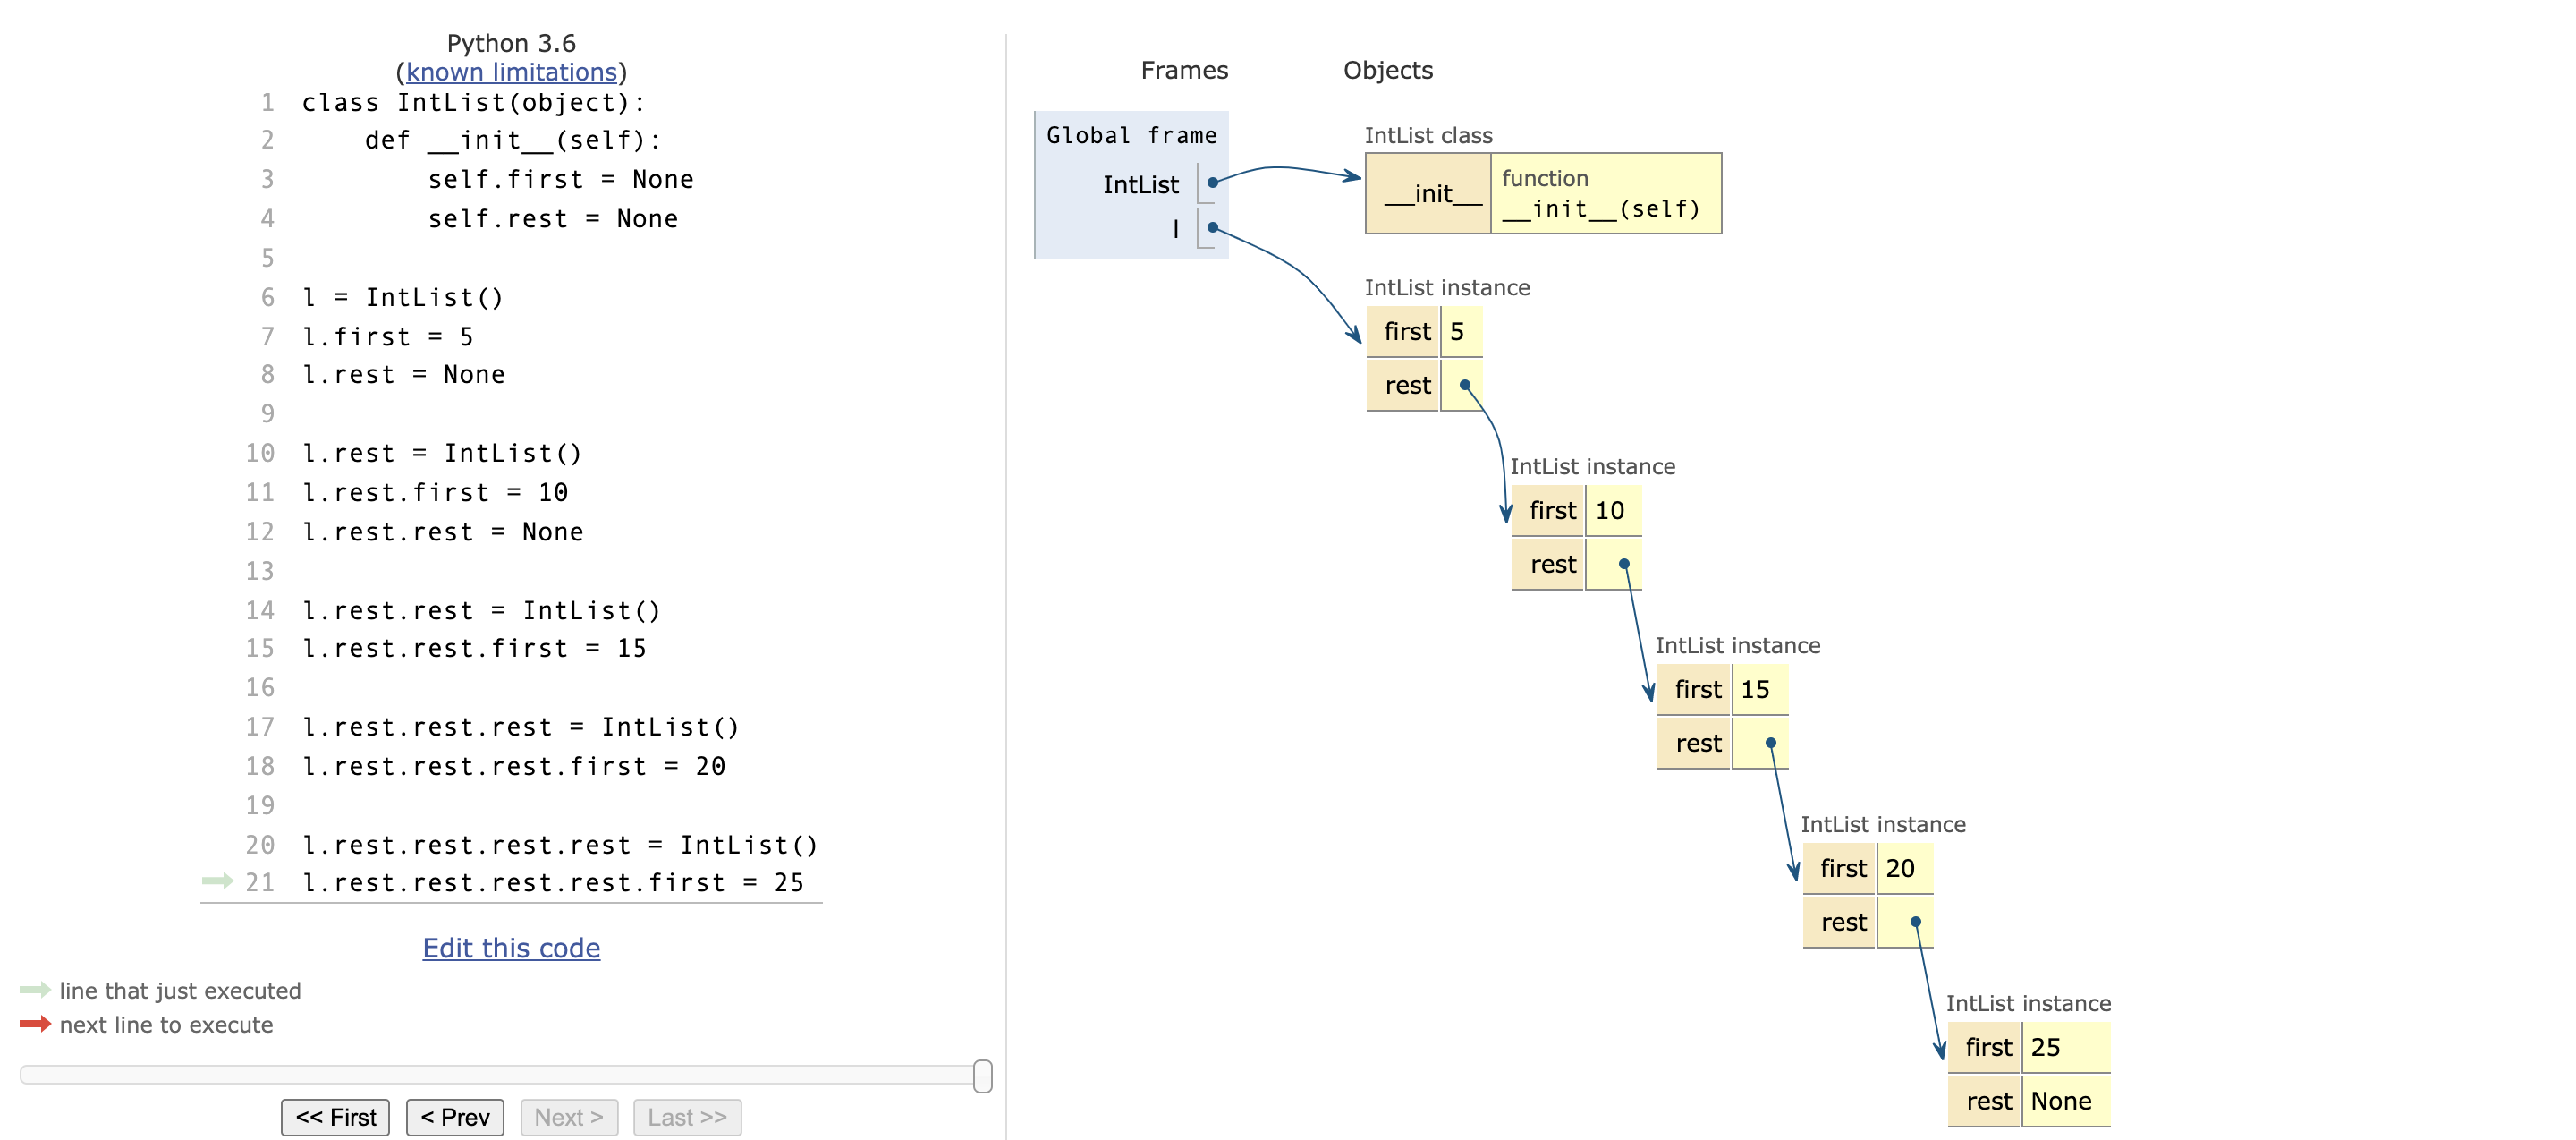2576x1140 pixels.
Task: Click code line 14 'l.rest.rest = IntList()'
Action: pyautogui.click(x=481, y=610)
